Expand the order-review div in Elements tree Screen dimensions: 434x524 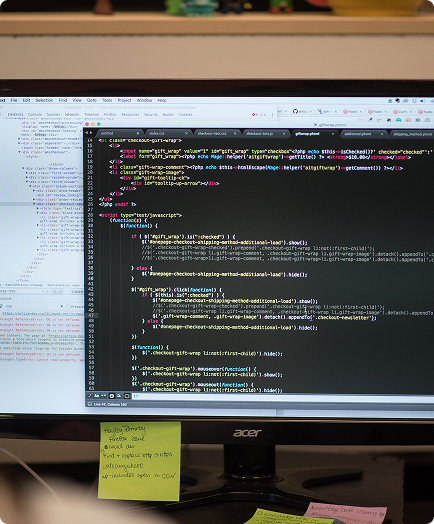34,199
